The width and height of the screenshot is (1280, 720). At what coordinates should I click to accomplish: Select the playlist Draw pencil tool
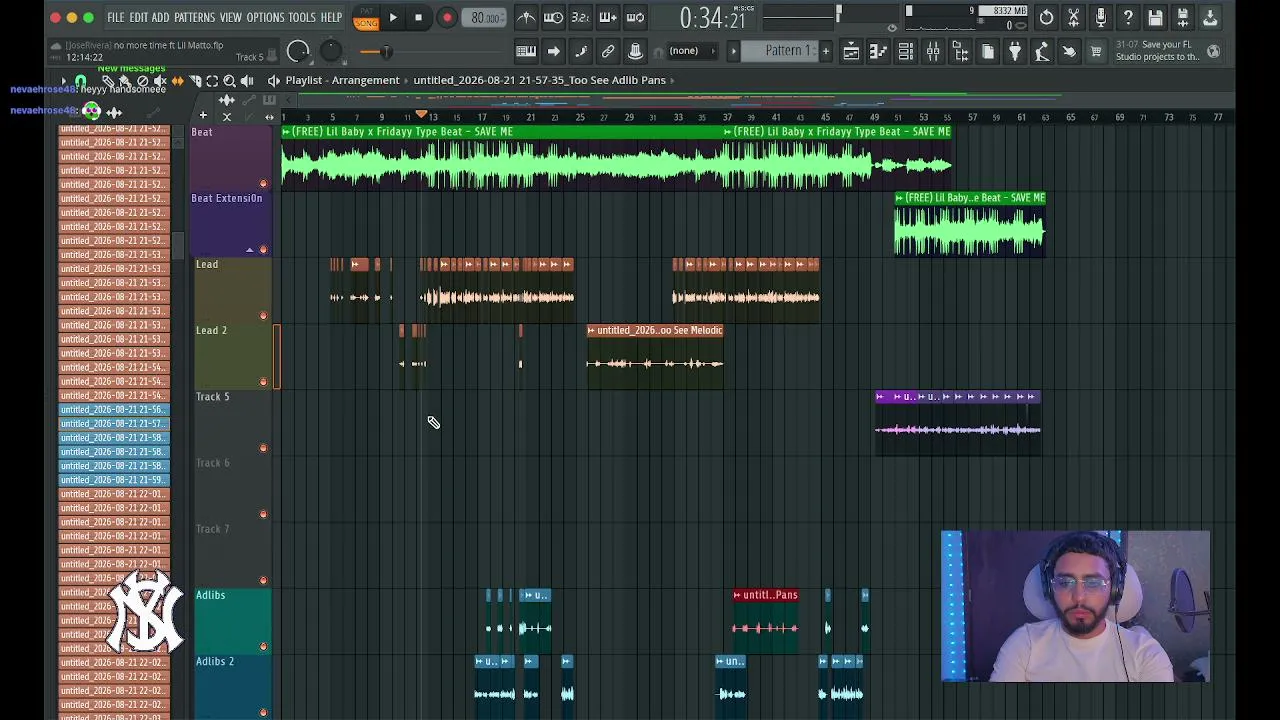108,80
